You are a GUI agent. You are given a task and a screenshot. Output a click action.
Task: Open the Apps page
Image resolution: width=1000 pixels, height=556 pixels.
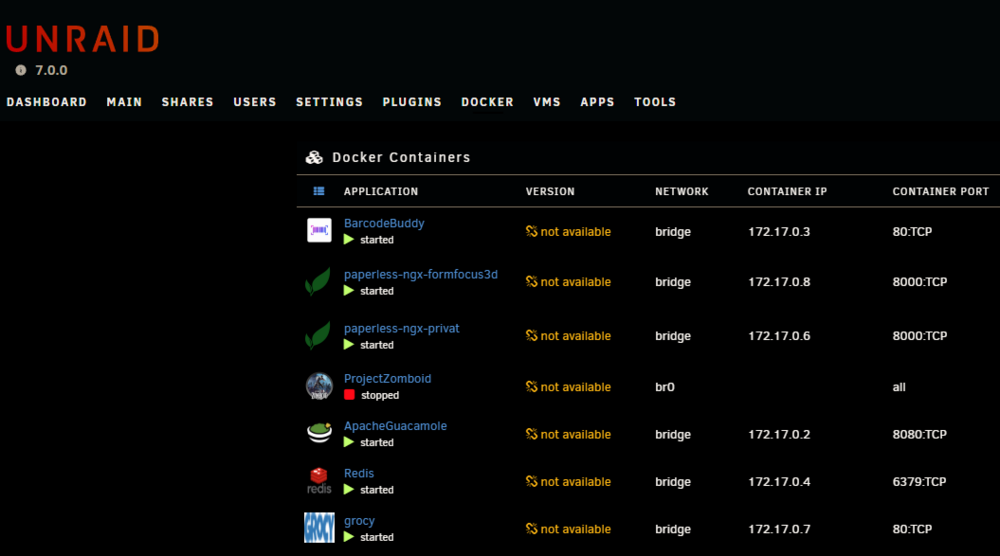pyautogui.click(x=597, y=102)
